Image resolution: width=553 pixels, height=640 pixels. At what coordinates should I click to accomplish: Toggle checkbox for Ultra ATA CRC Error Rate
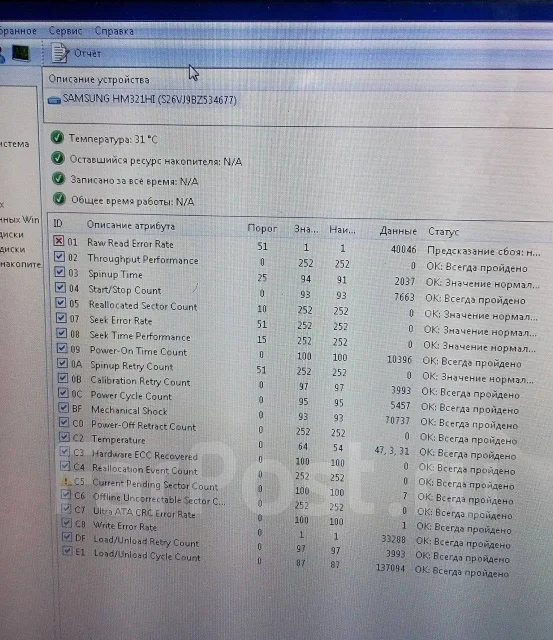point(67,509)
